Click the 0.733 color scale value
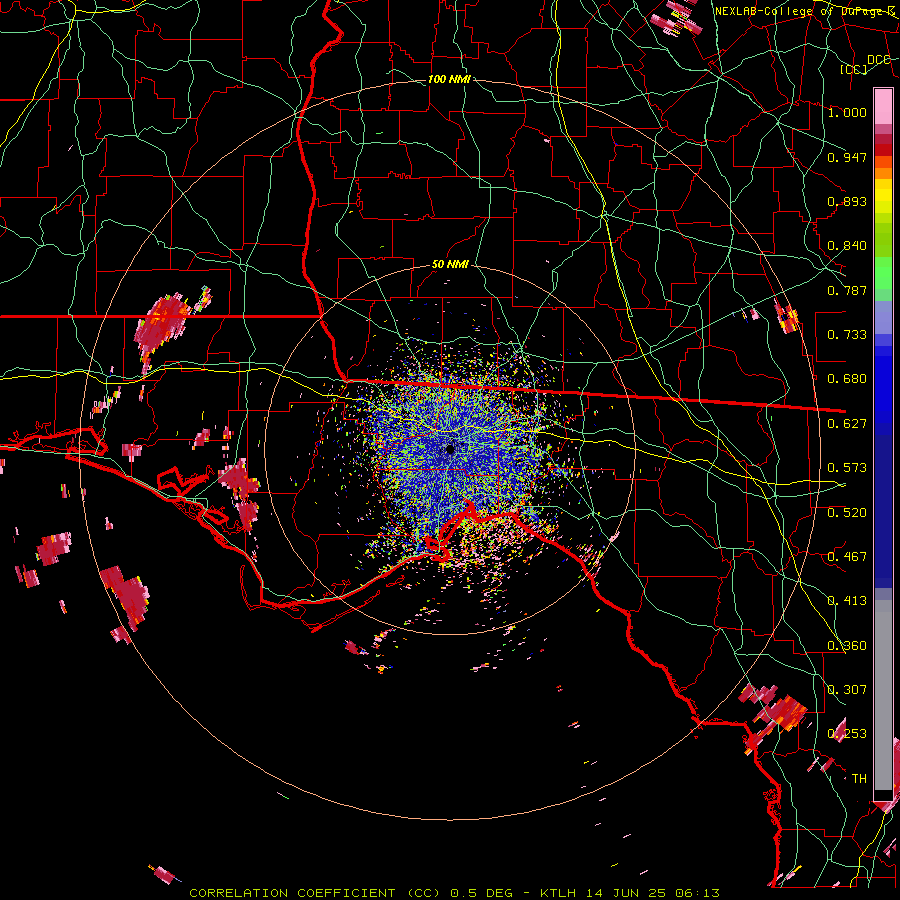The height and width of the screenshot is (900, 900). click(847, 335)
